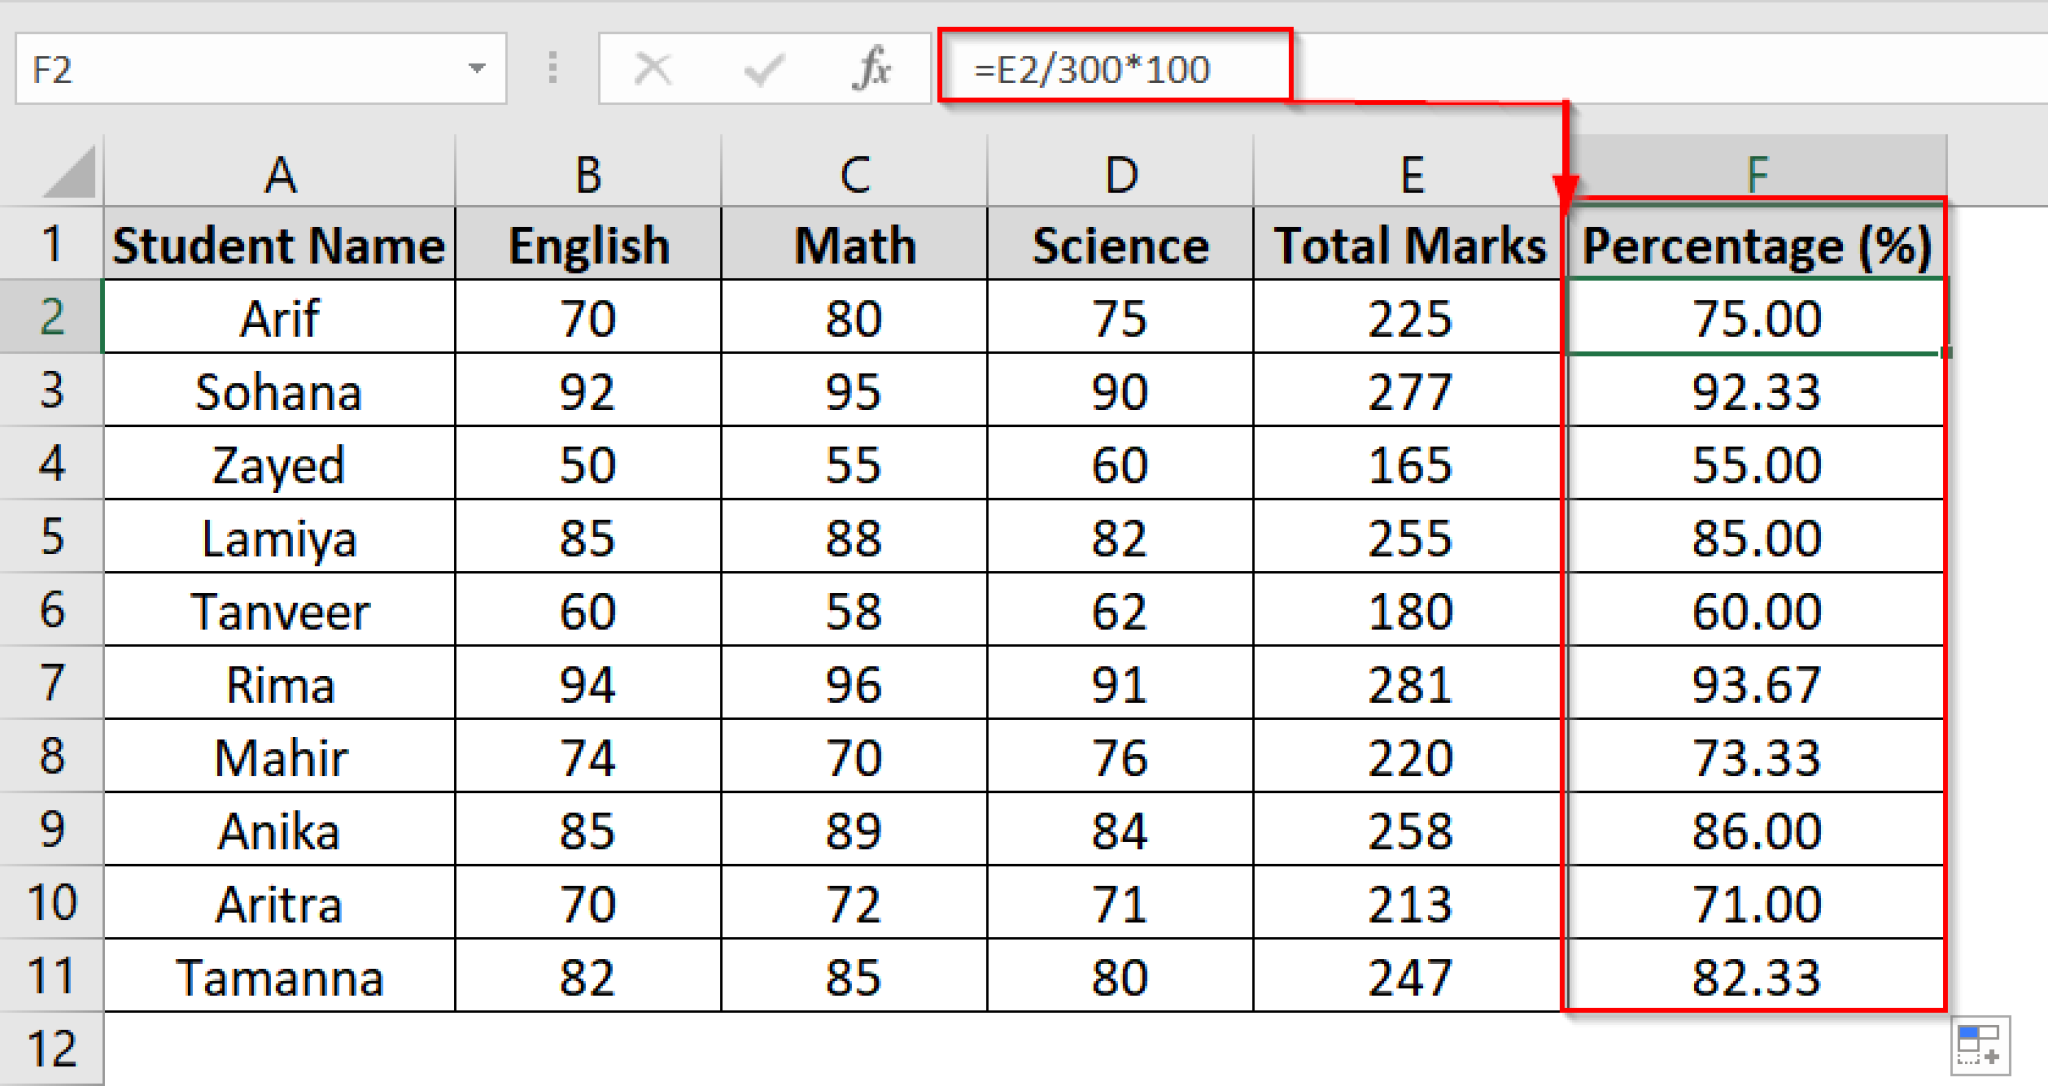Click the Insert Function (fx) icon

872,68
